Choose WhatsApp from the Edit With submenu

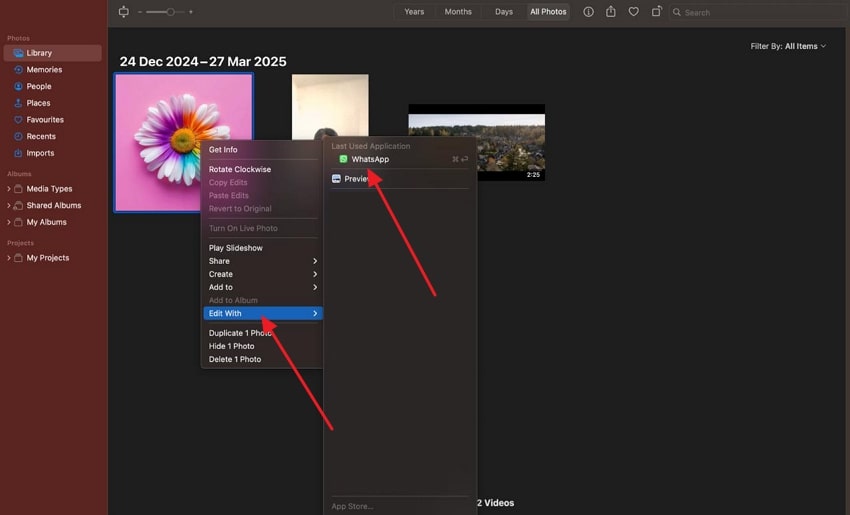[x=370, y=159]
